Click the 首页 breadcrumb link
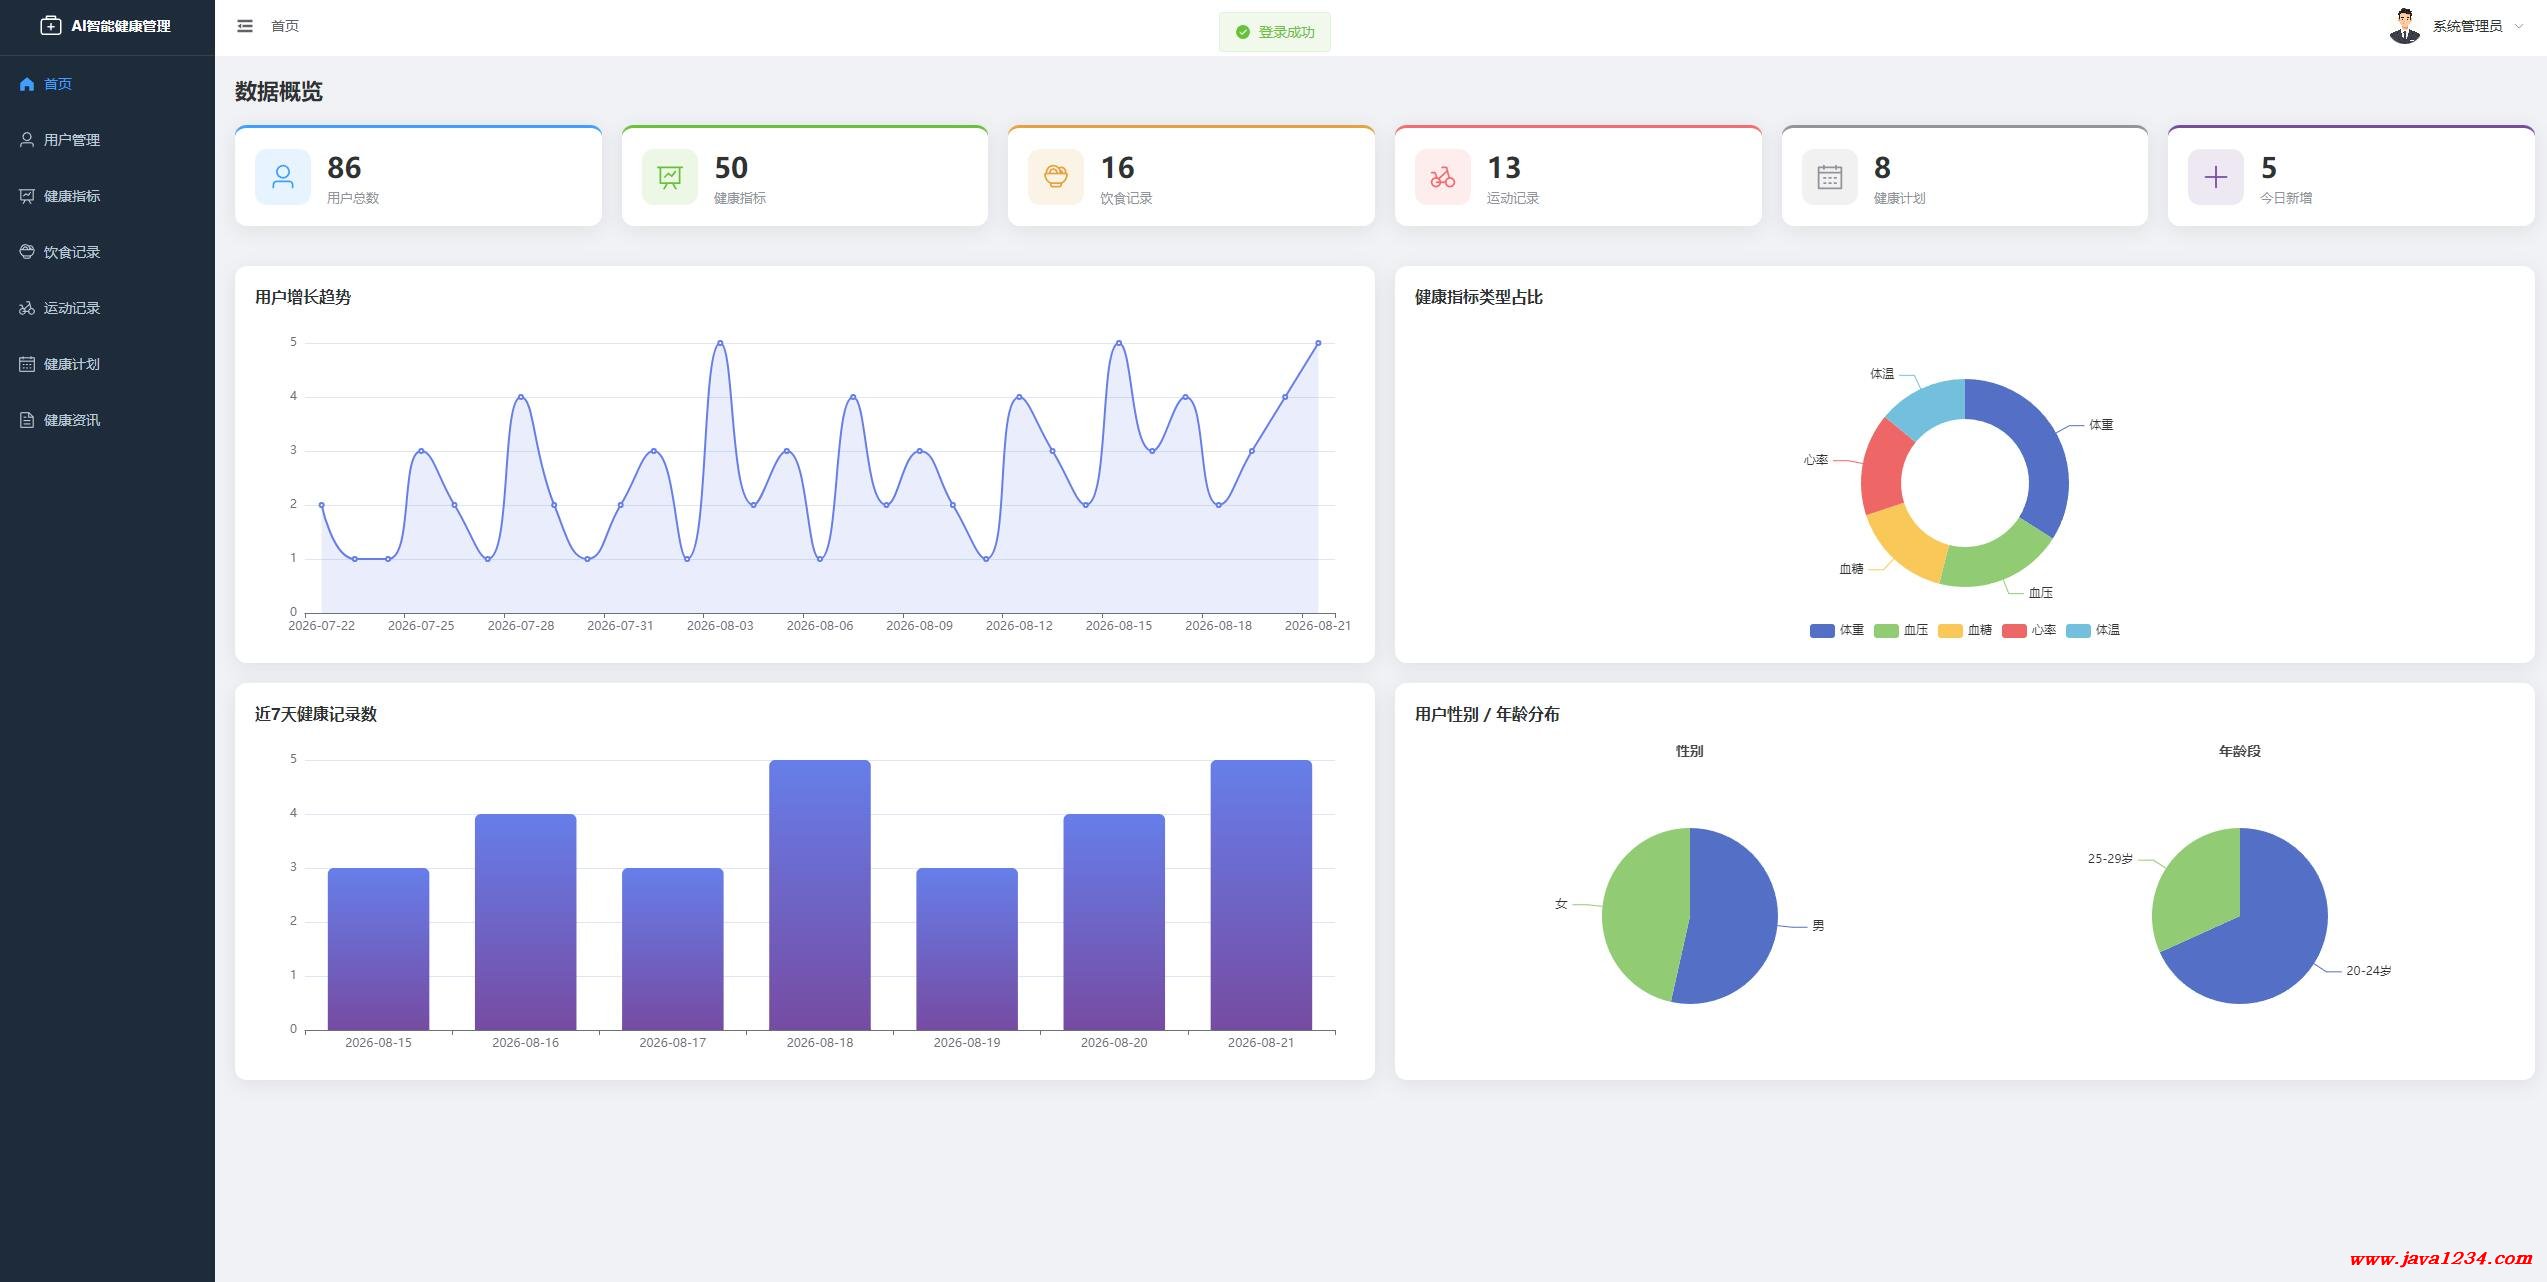 (x=285, y=26)
